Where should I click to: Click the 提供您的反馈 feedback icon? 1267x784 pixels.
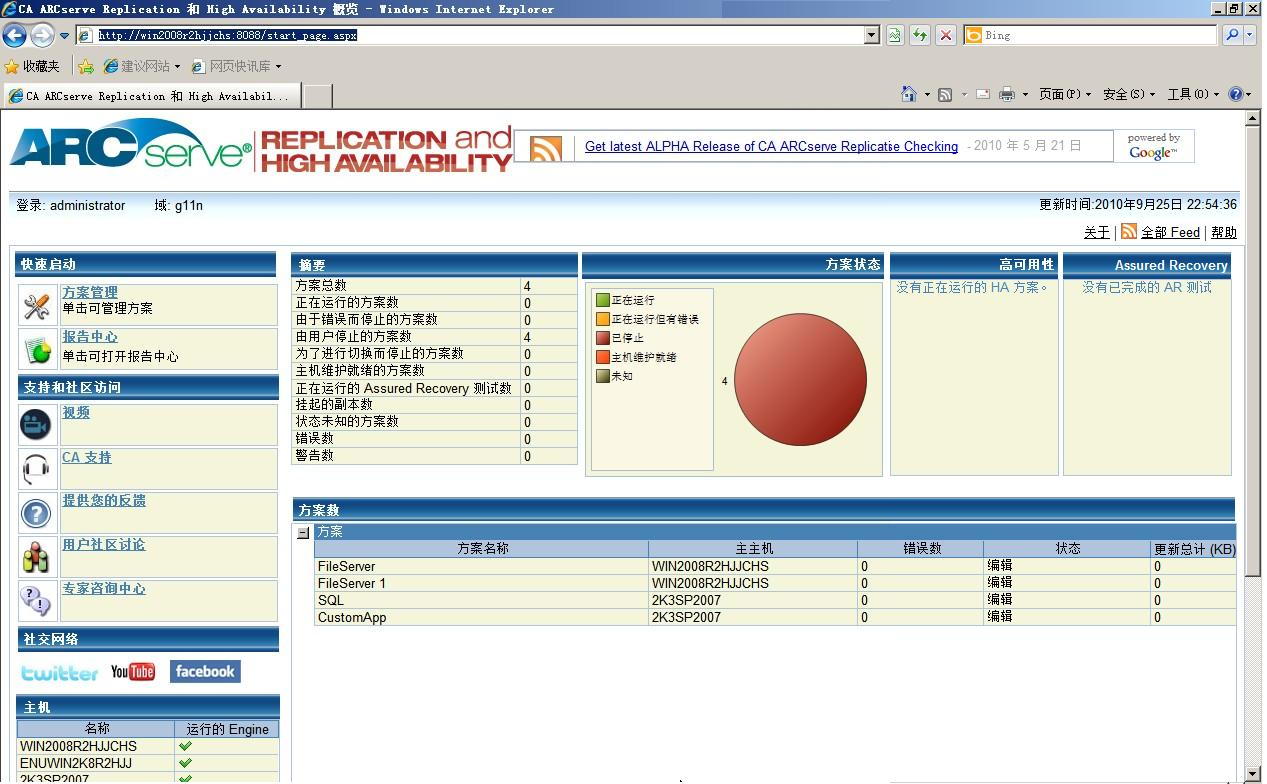coord(36,513)
